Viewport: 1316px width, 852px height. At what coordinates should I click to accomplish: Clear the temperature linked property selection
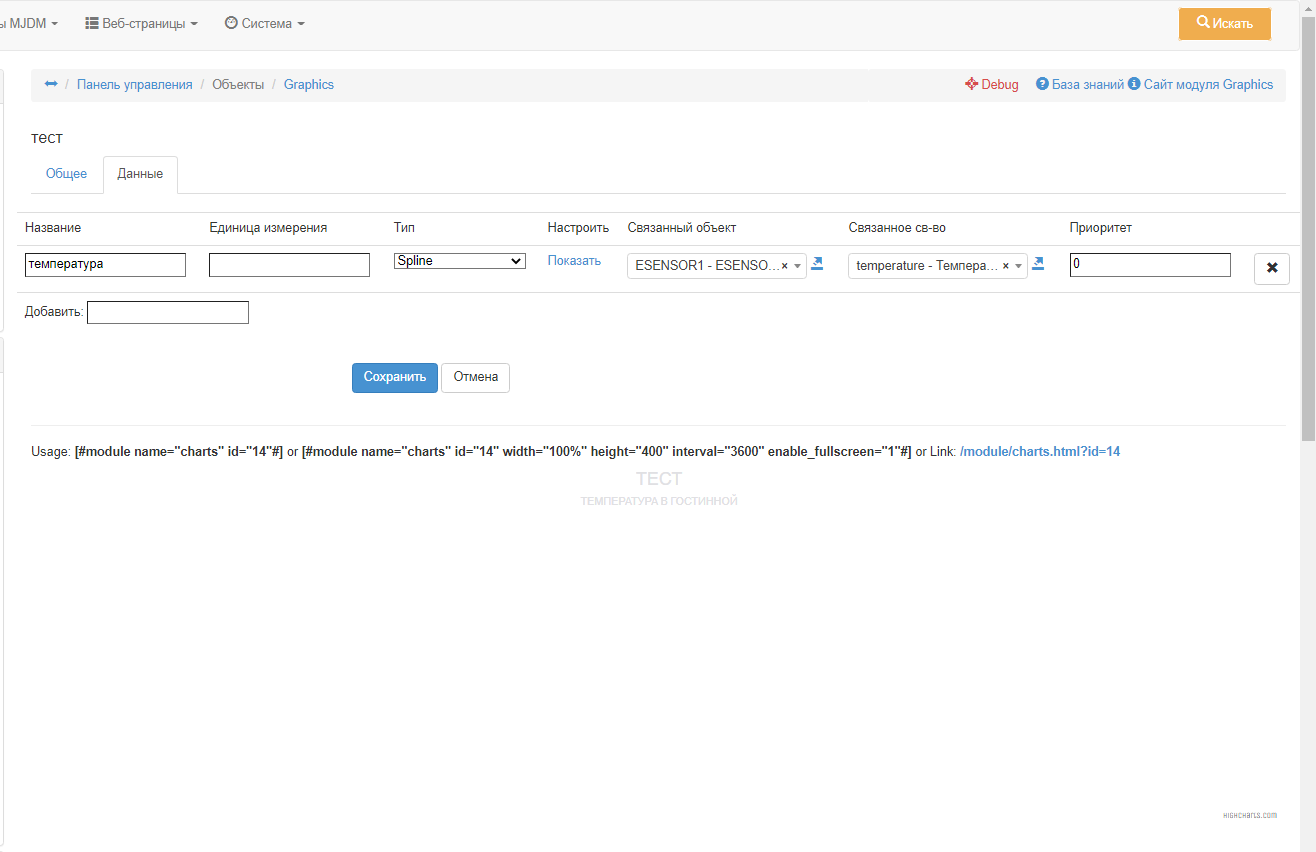(1005, 266)
